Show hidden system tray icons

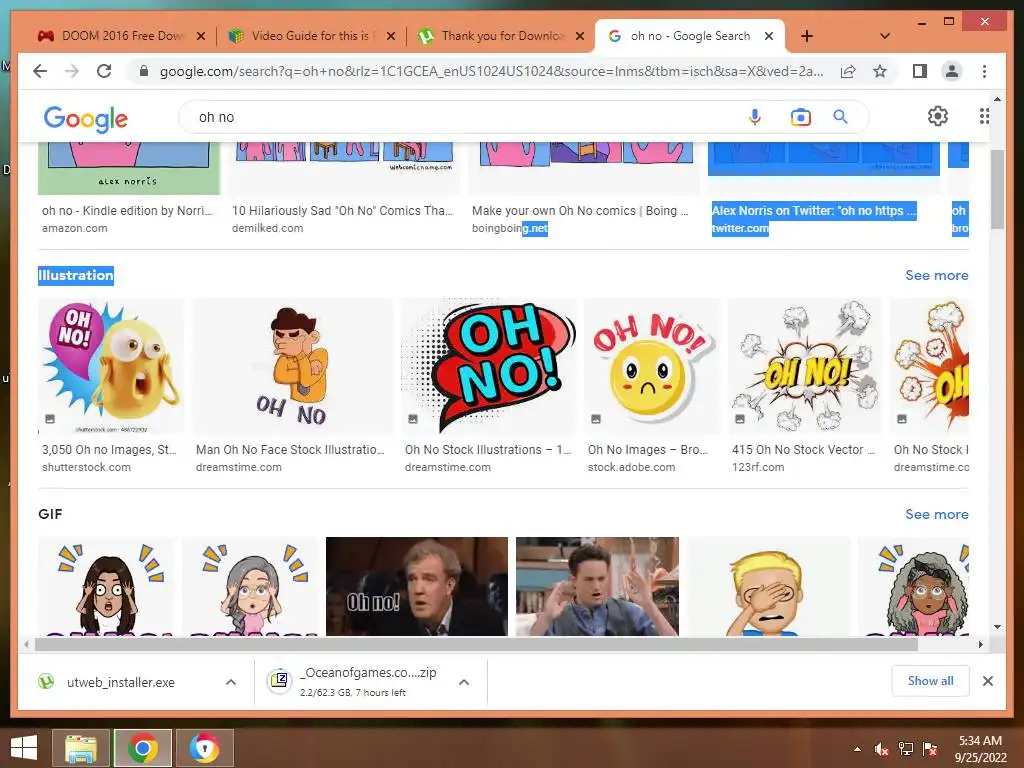point(857,749)
